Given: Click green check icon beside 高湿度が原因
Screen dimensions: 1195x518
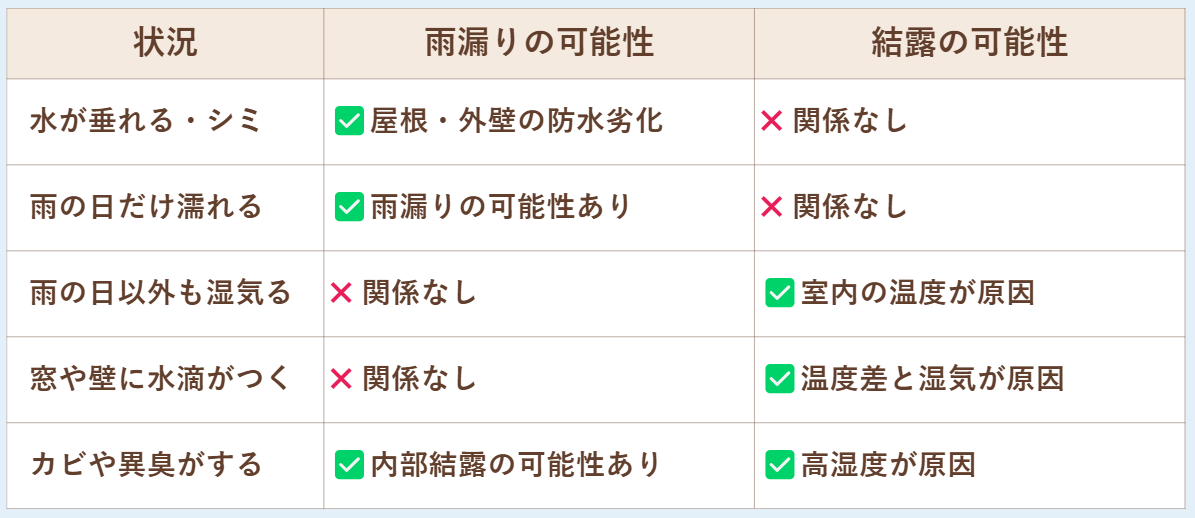Looking at the screenshot, I should (x=780, y=465).
